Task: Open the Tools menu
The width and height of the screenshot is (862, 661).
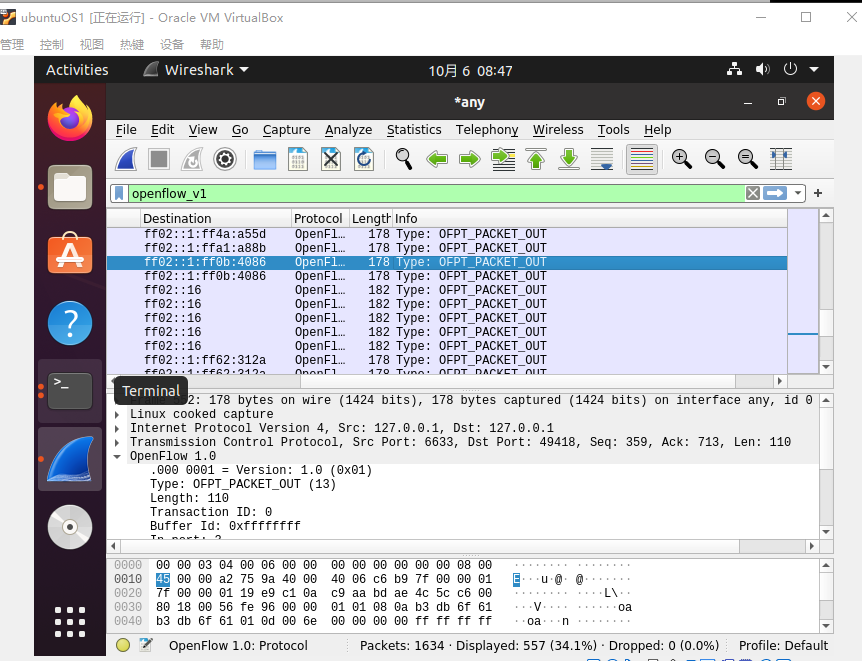Action: (x=614, y=130)
